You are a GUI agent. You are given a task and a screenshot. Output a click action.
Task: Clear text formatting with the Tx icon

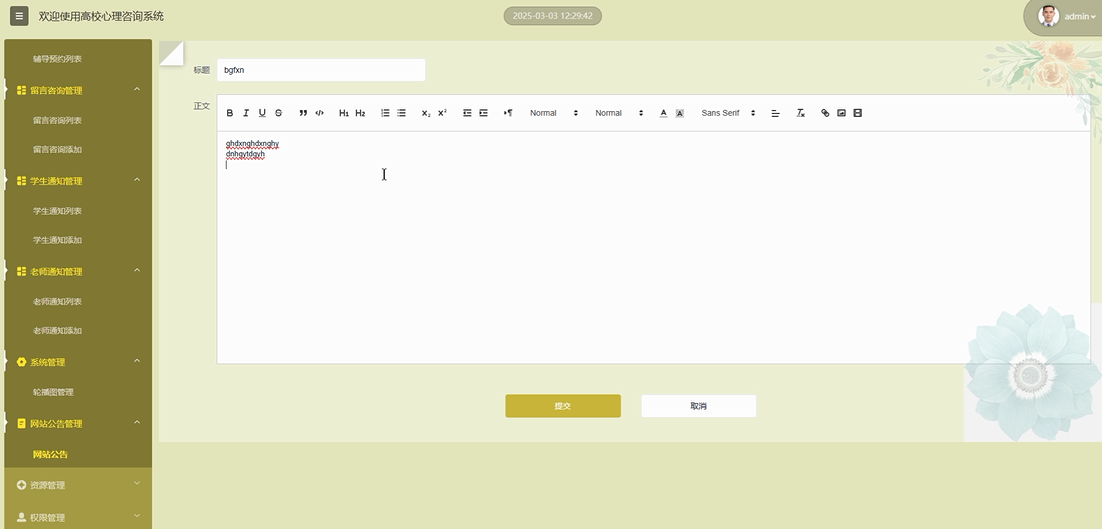(x=800, y=113)
